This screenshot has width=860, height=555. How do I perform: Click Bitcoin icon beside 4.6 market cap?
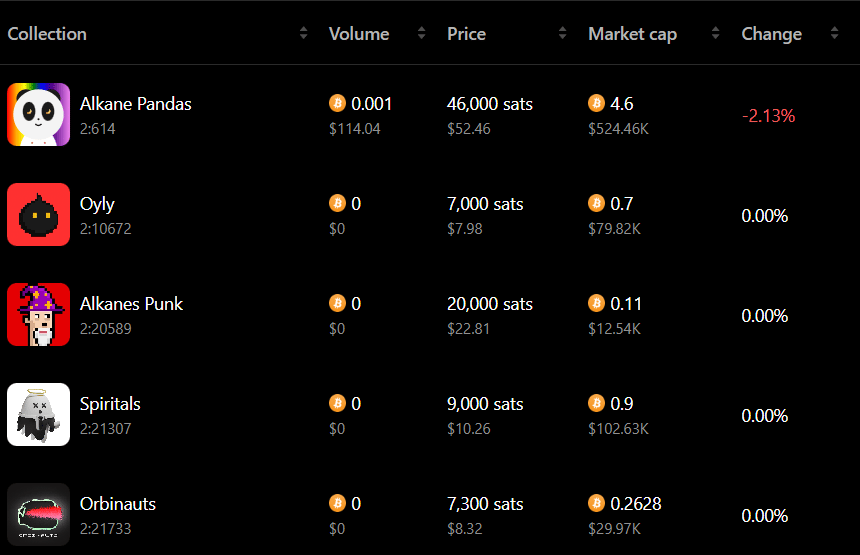click(x=597, y=103)
